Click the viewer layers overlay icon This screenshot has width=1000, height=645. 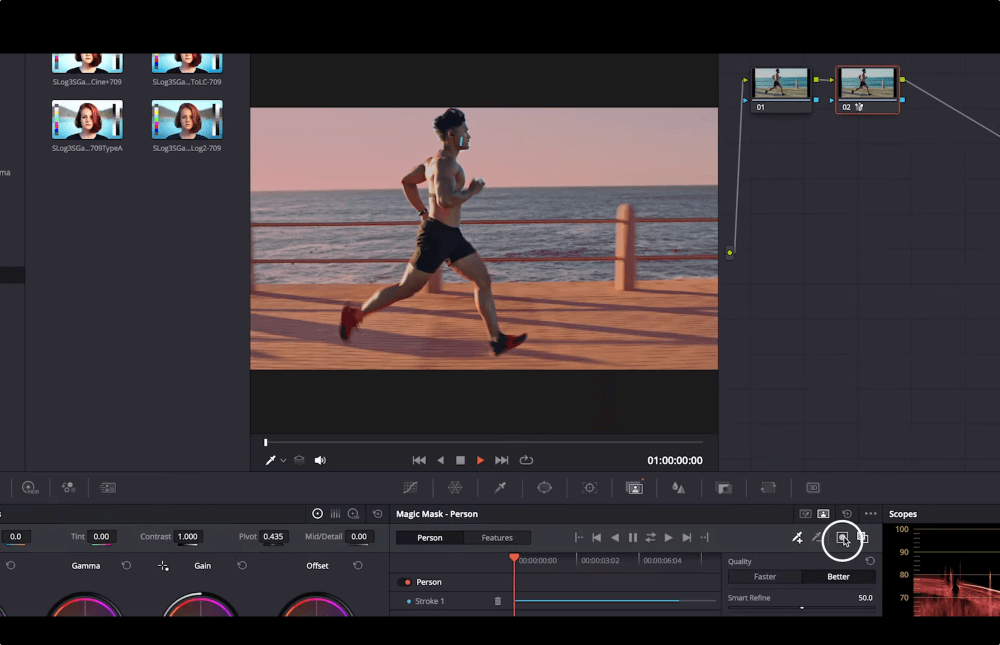(299, 460)
